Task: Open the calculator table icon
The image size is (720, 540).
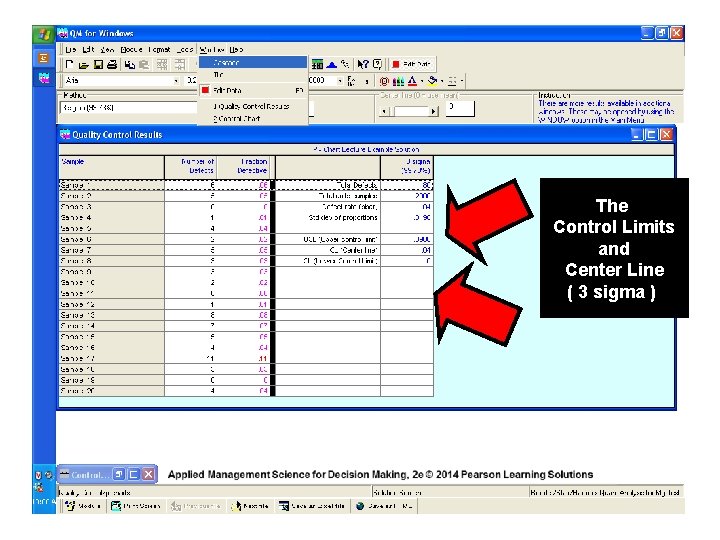Action: click(317, 64)
